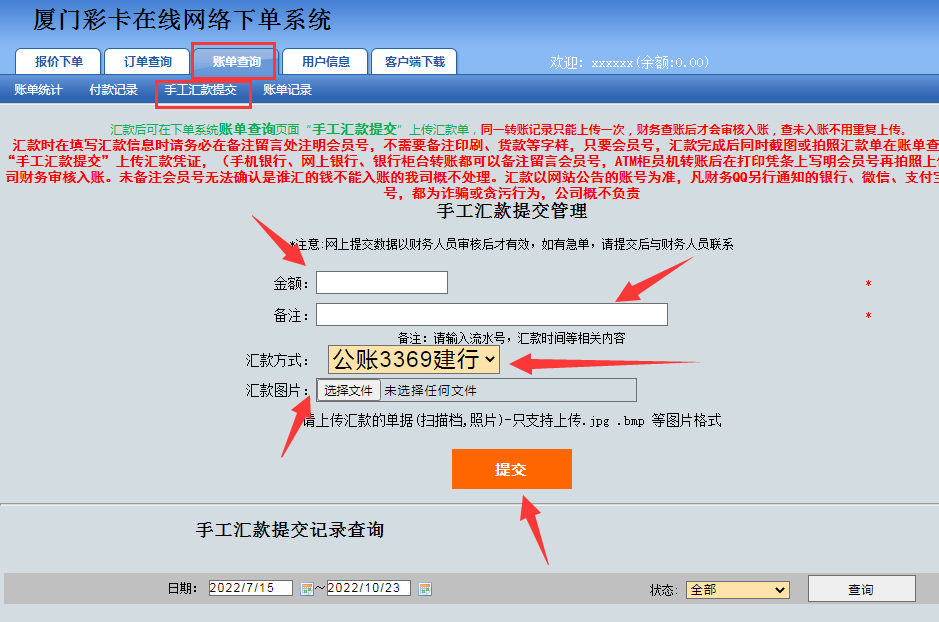
Task: Open the 账单统计 submenu item
Action: click(38, 90)
